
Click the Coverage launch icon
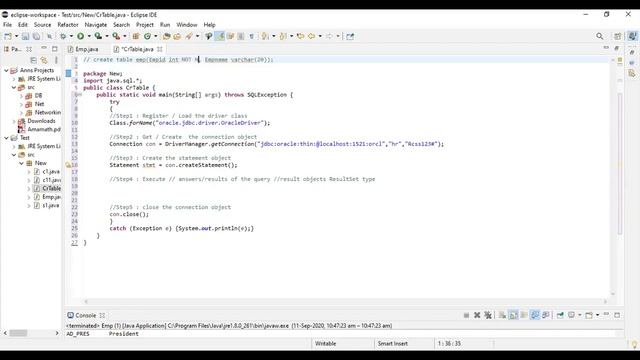[98, 36]
